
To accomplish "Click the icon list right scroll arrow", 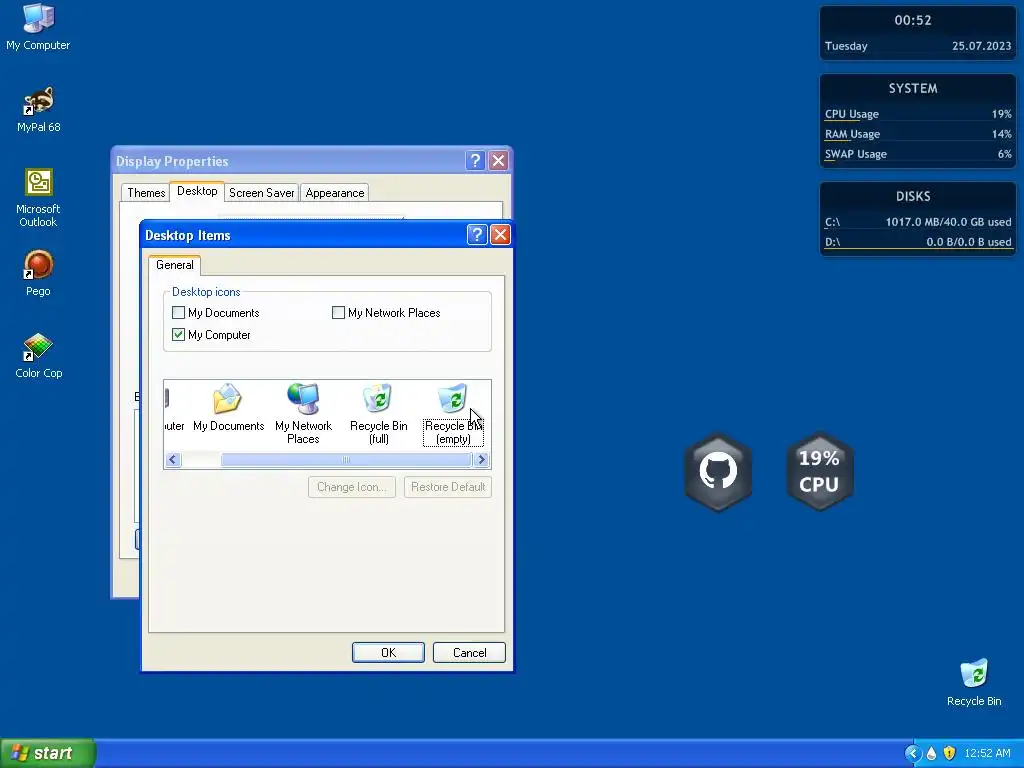I will click(x=482, y=460).
